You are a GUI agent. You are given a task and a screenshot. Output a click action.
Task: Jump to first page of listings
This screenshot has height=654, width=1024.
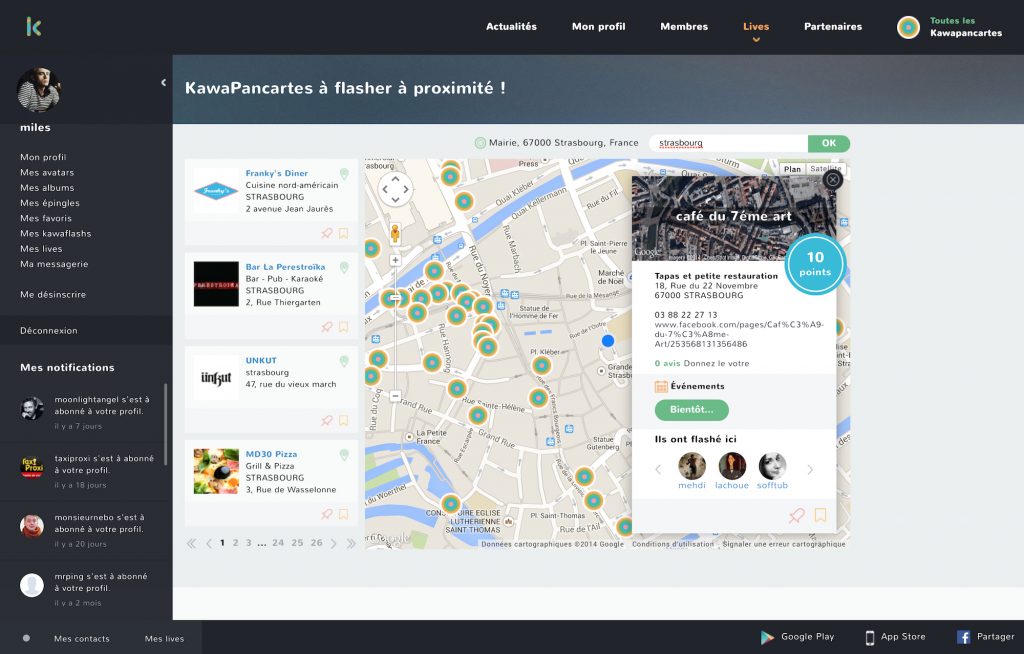click(x=191, y=543)
